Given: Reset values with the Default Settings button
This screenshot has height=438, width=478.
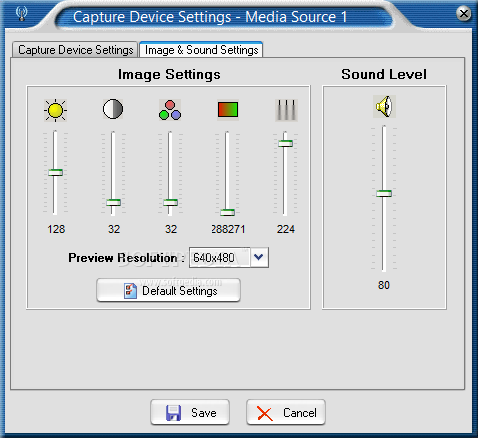Looking at the screenshot, I should pos(168,290).
